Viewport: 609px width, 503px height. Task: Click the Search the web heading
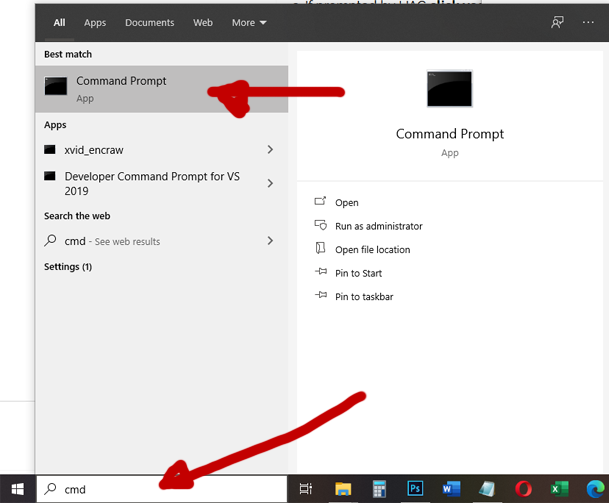[x=77, y=216]
